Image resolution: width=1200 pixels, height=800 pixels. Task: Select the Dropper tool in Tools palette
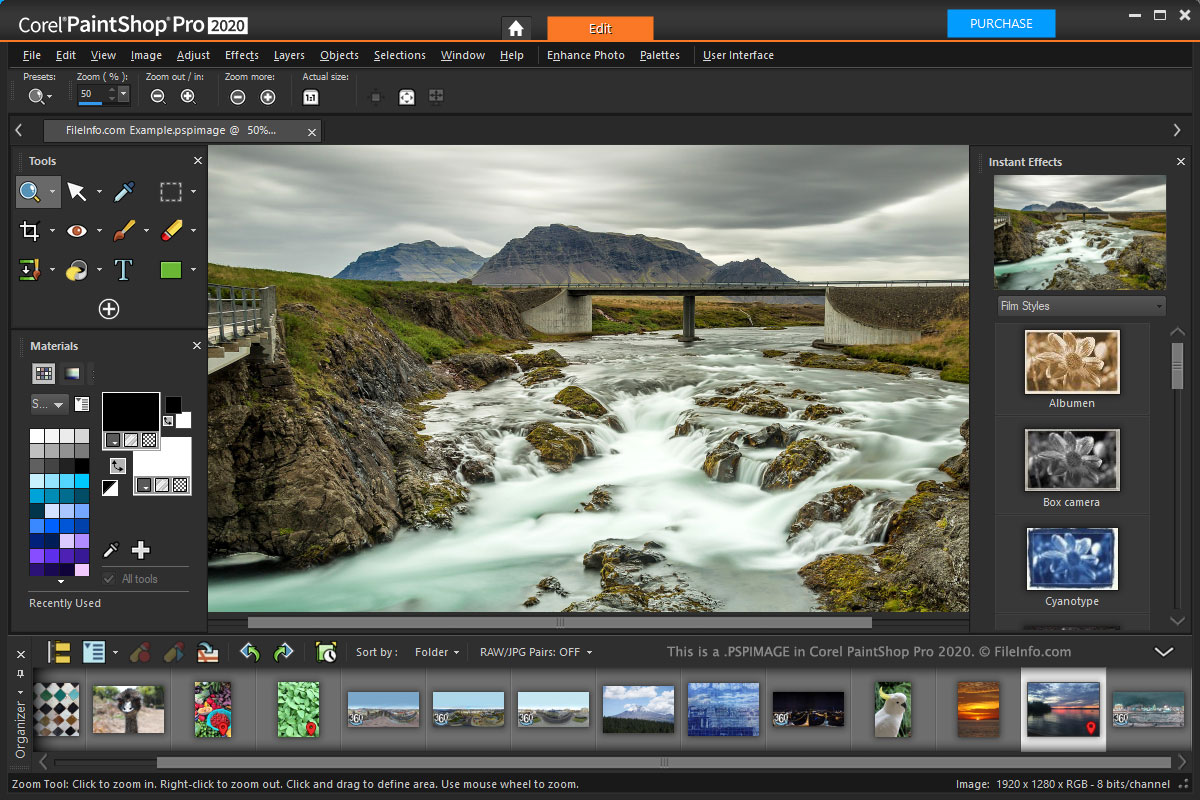pyautogui.click(x=124, y=192)
